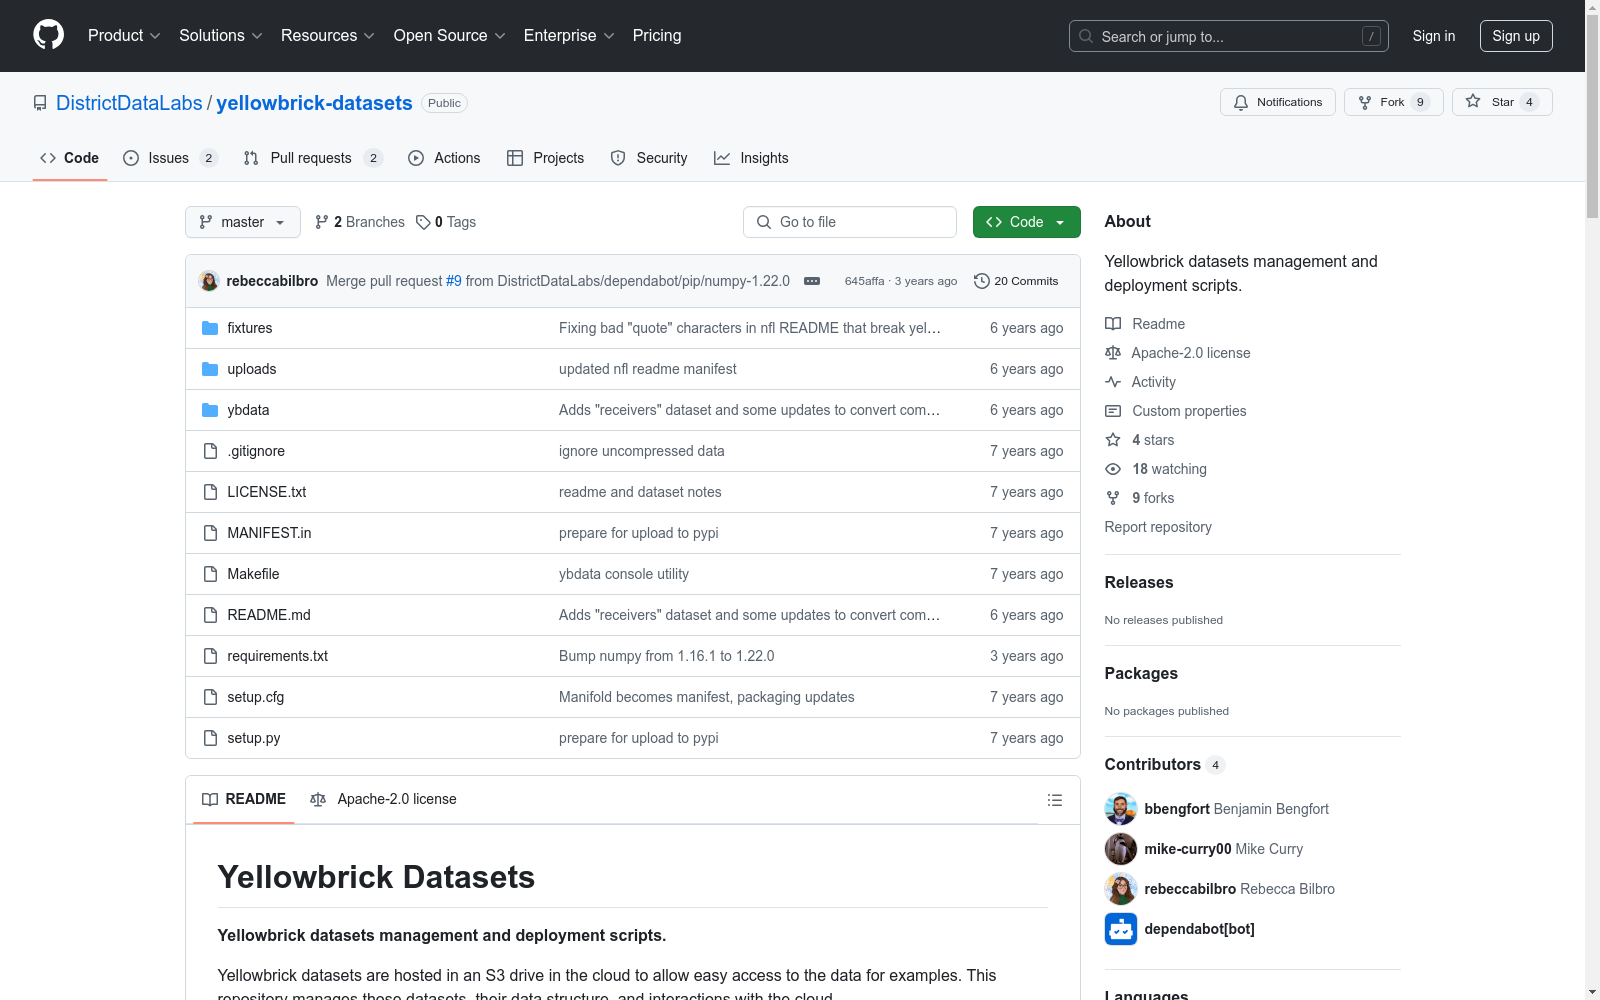Click the Search or jump to field
Image resolution: width=1600 pixels, height=1000 pixels.
pyautogui.click(x=1229, y=36)
